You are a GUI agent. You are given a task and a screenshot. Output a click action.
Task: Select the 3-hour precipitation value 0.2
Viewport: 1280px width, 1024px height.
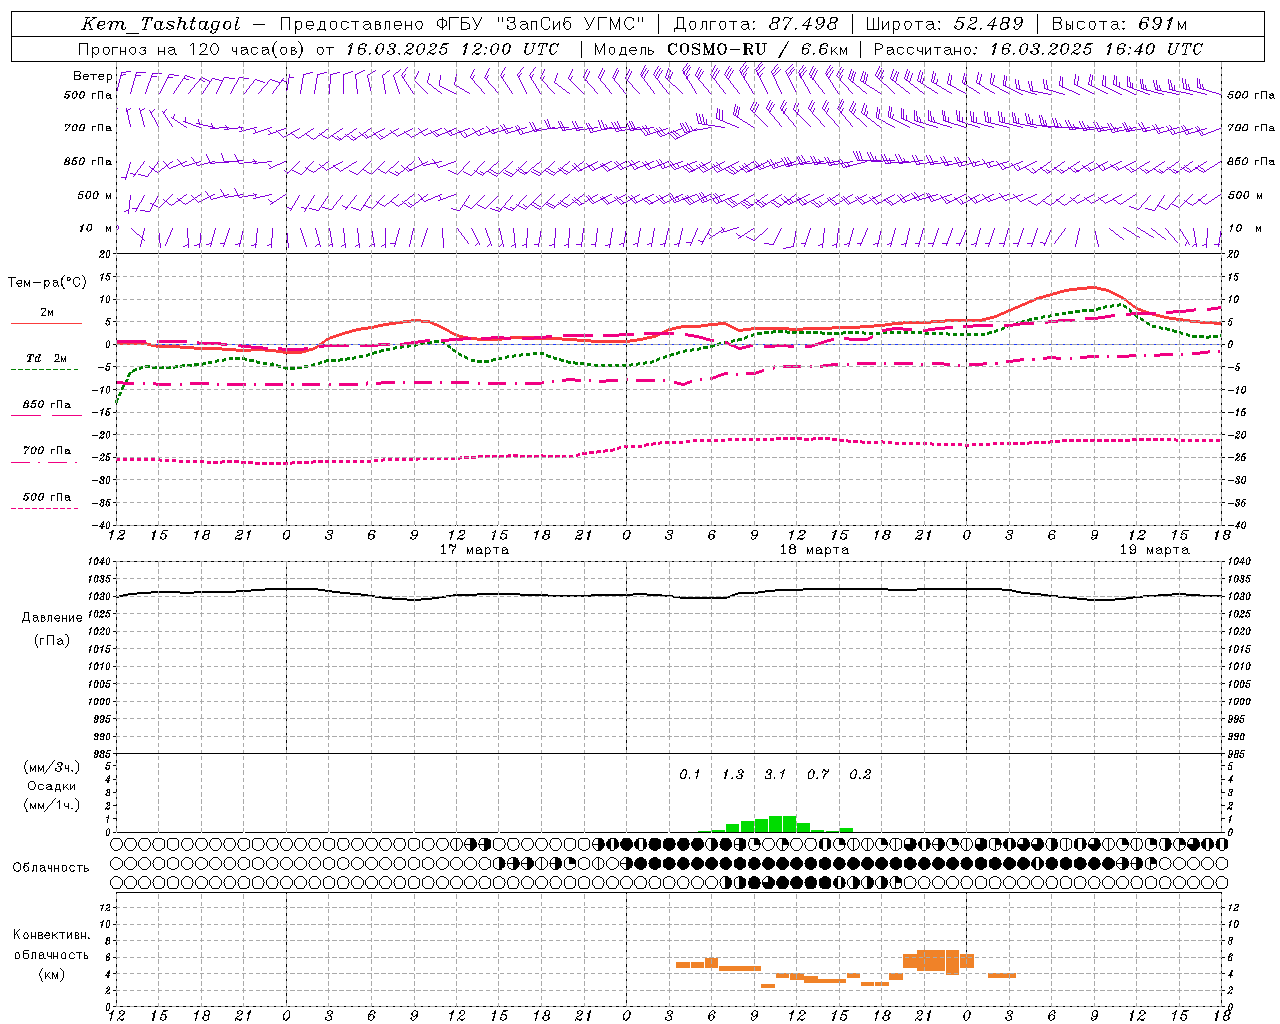click(860, 774)
